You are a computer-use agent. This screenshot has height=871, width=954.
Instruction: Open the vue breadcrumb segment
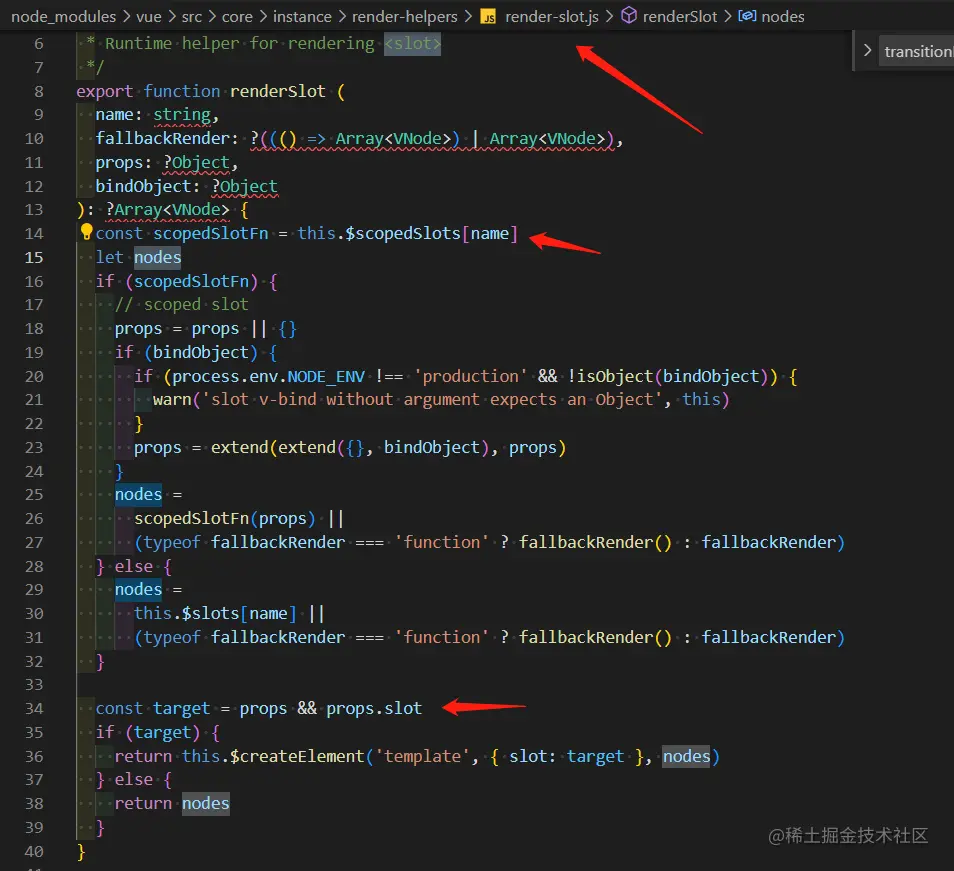pyautogui.click(x=149, y=16)
